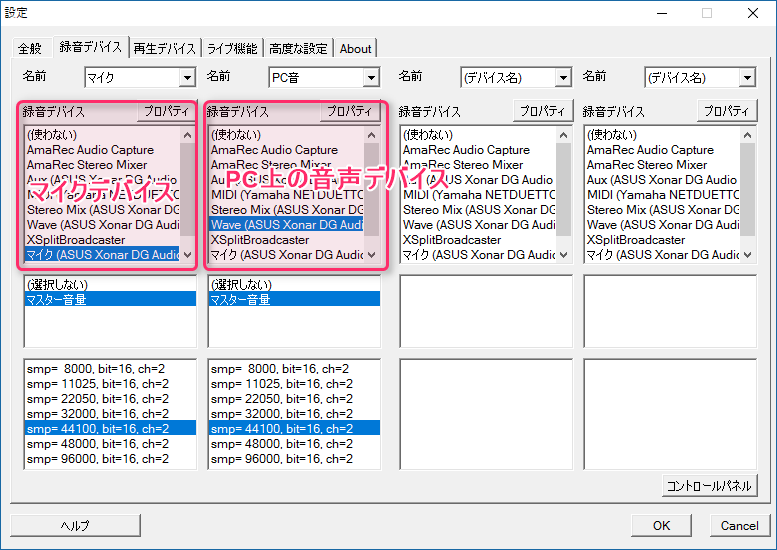Image resolution: width=777 pixels, height=550 pixels.
Task: Choose (選択しない) in second column mixer list
Action: tap(294, 284)
